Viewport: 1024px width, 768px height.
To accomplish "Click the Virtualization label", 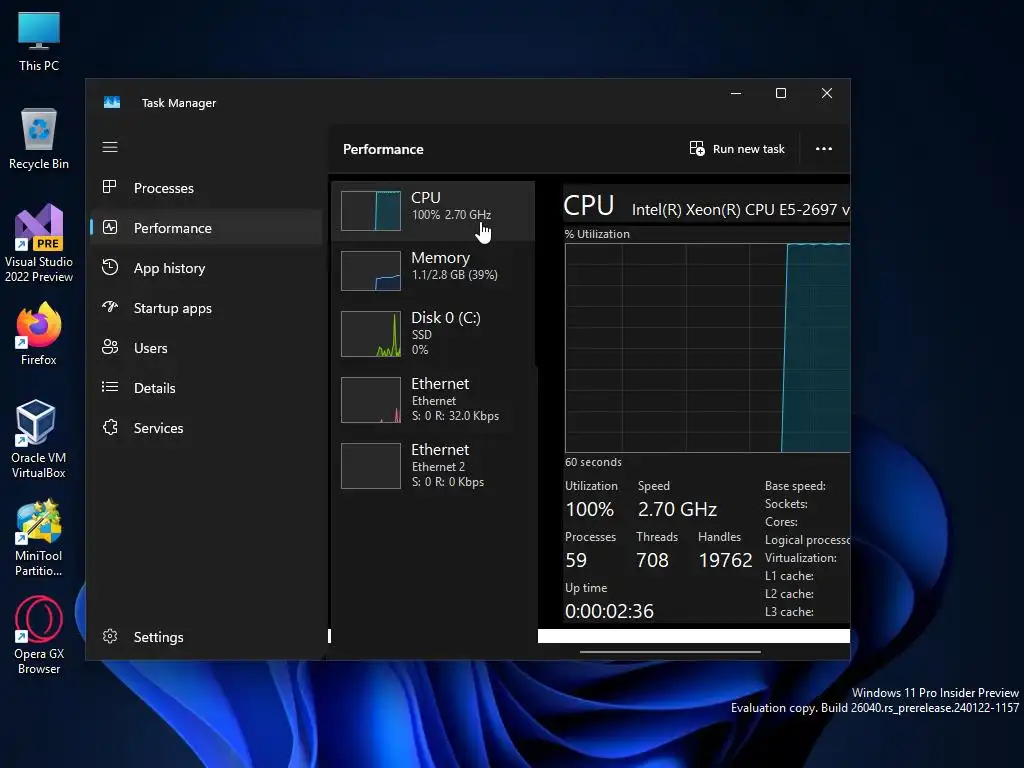I will point(801,558).
